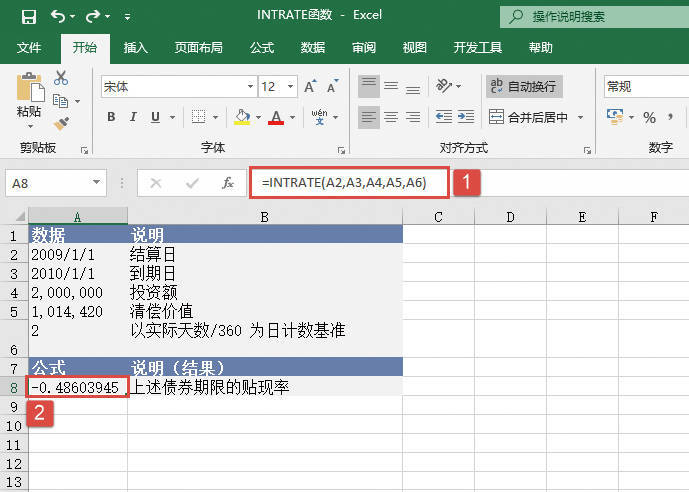
Task: Open the 文件 (File) menu
Action: [x=29, y=48]
